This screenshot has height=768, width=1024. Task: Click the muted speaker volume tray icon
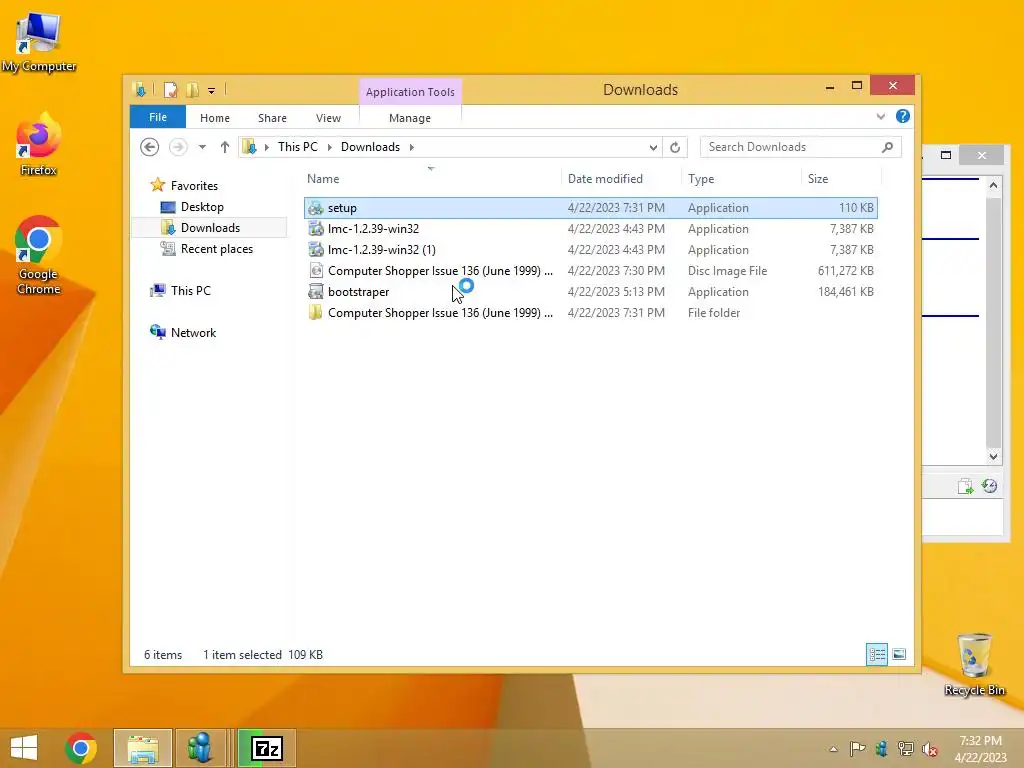point(929,749)
